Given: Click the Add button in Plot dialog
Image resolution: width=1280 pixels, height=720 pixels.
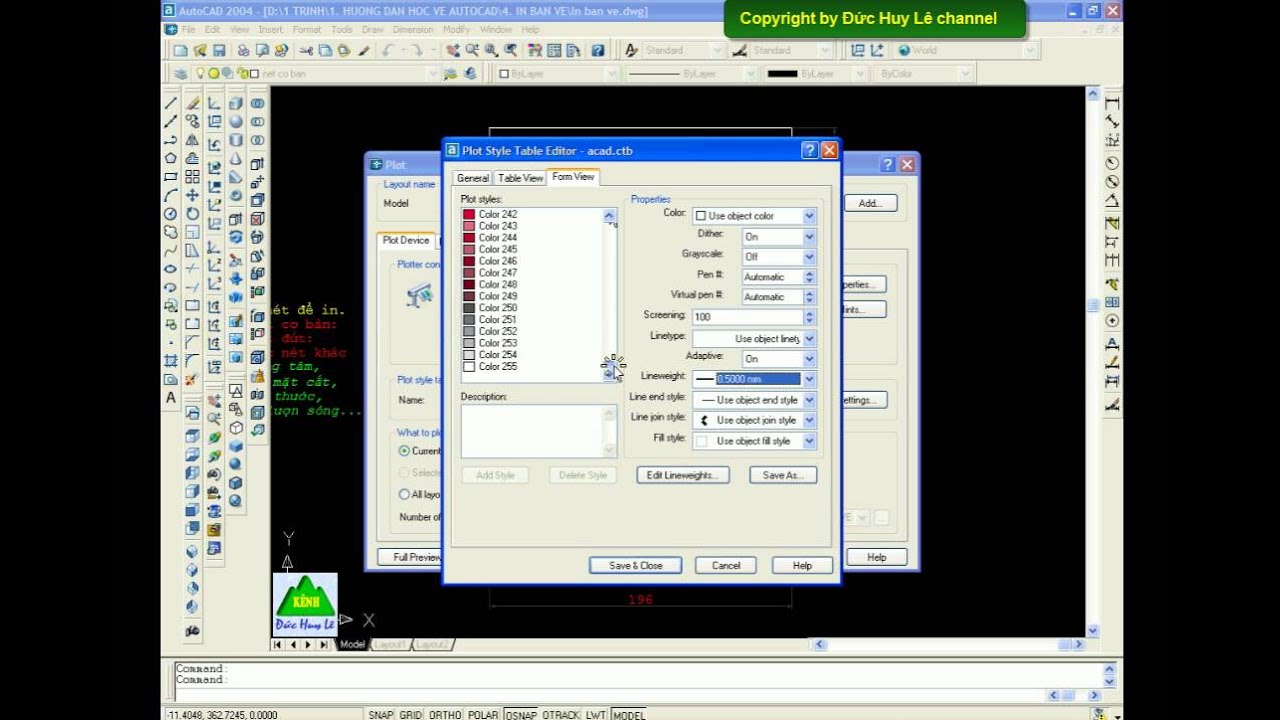Looking at the screenshot, I should point(870,203).
